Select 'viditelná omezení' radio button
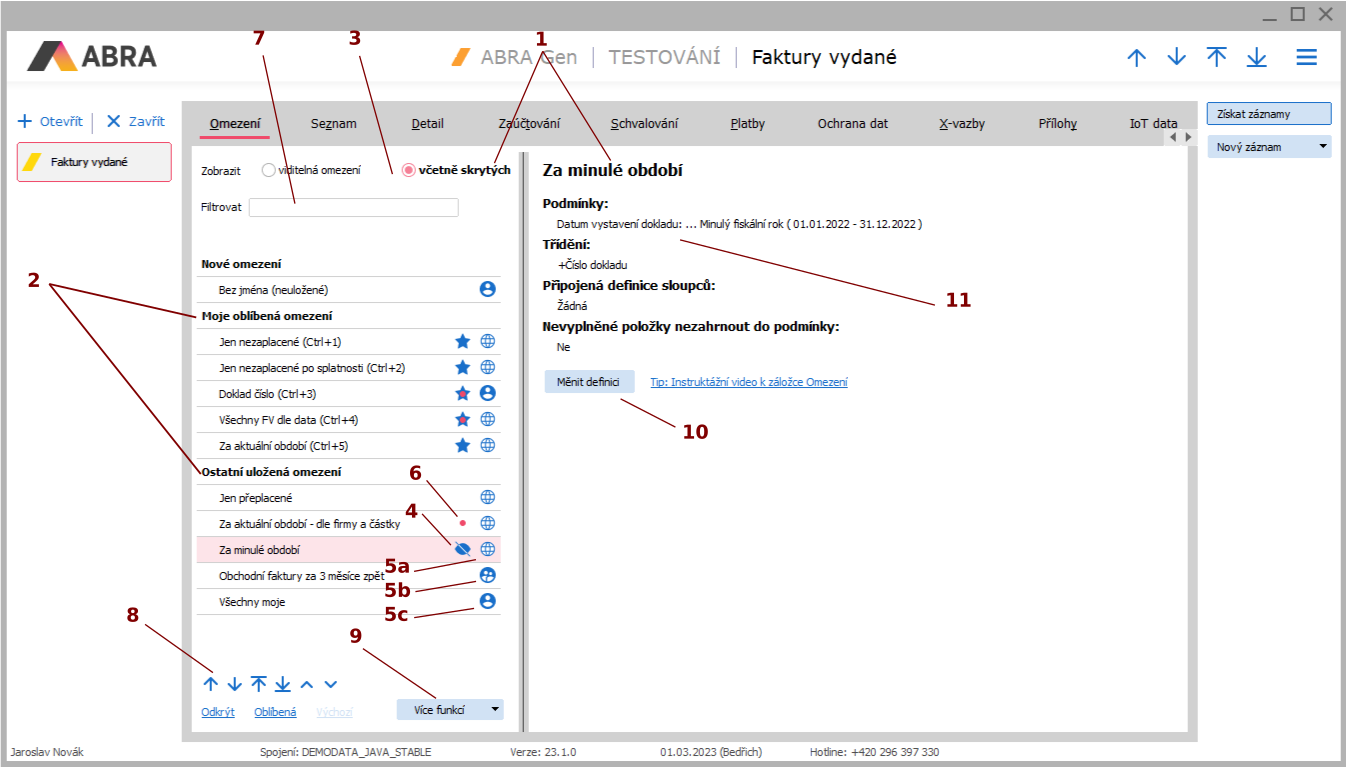The image size is (1346, 767). 268,170
